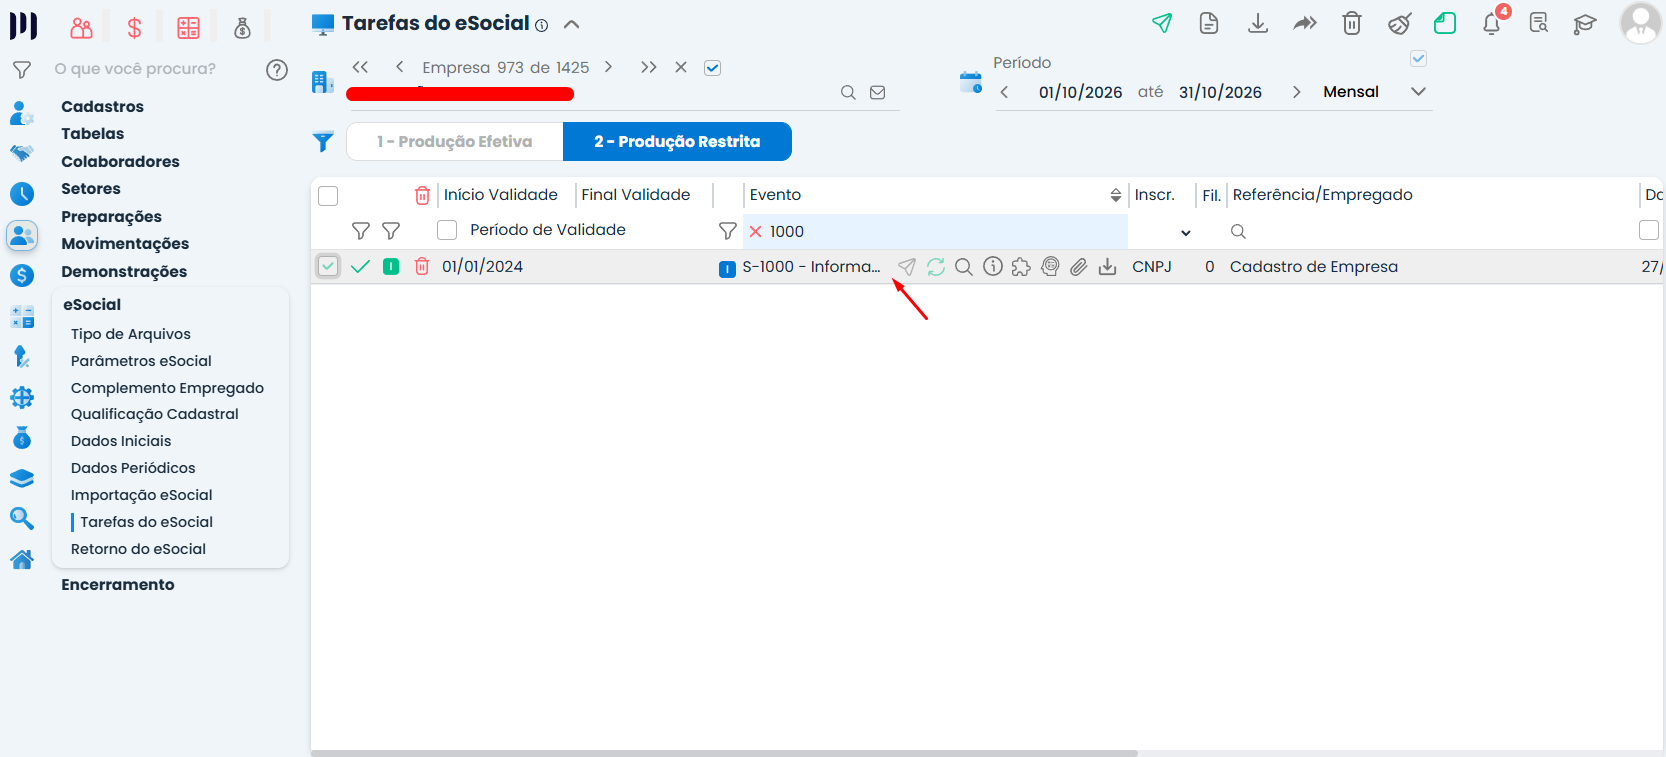Go back a period with the left arrow

(x=1004, y=92)
